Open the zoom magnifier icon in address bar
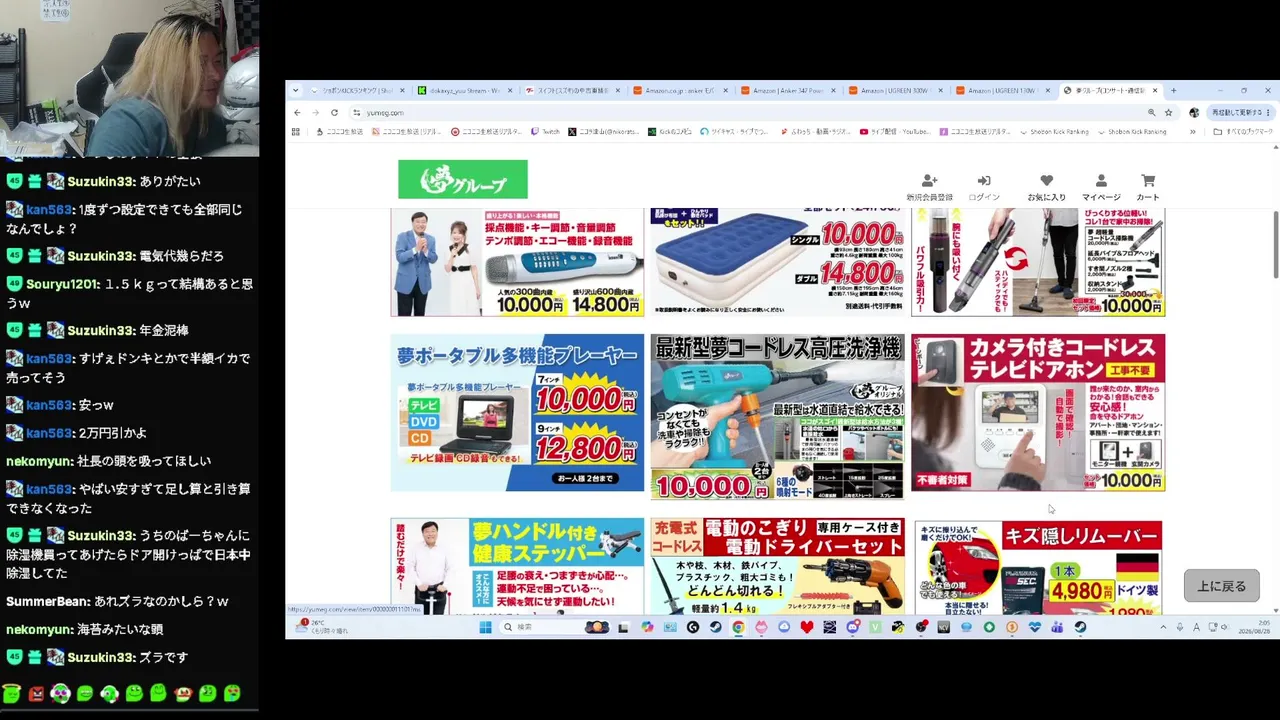The image size is (1280, 720). coord(1151,112)
